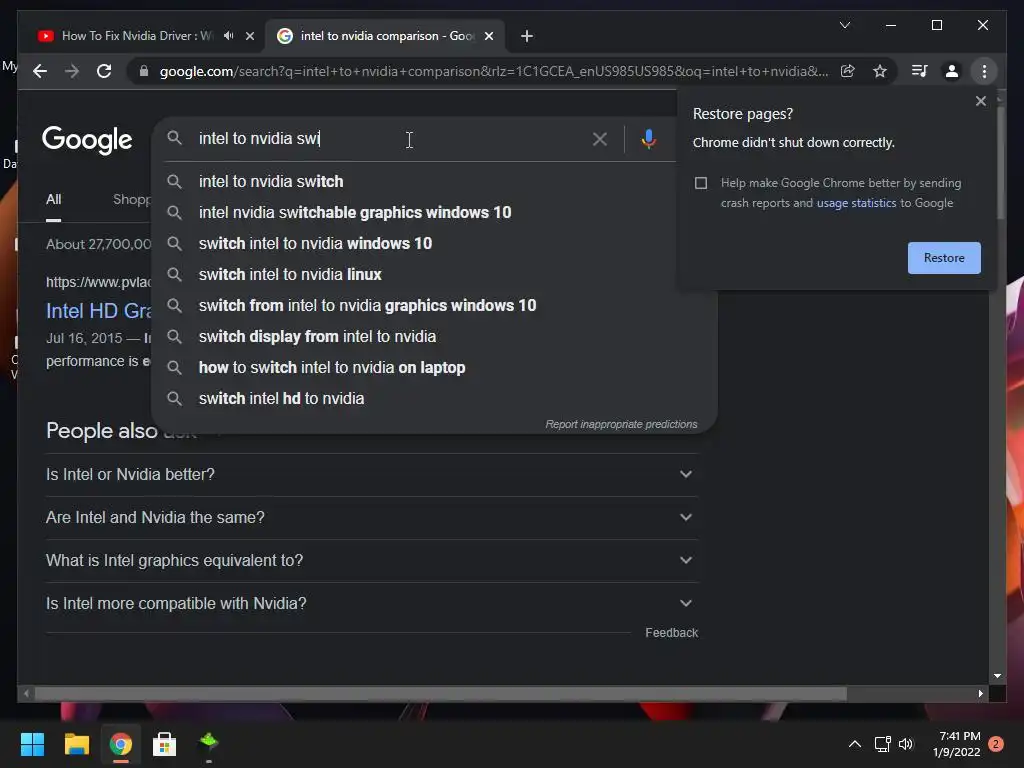This screenshot has width=1024, height=768.
Task: Open a new tab with plus button
Action: click(x=527, y=36)
